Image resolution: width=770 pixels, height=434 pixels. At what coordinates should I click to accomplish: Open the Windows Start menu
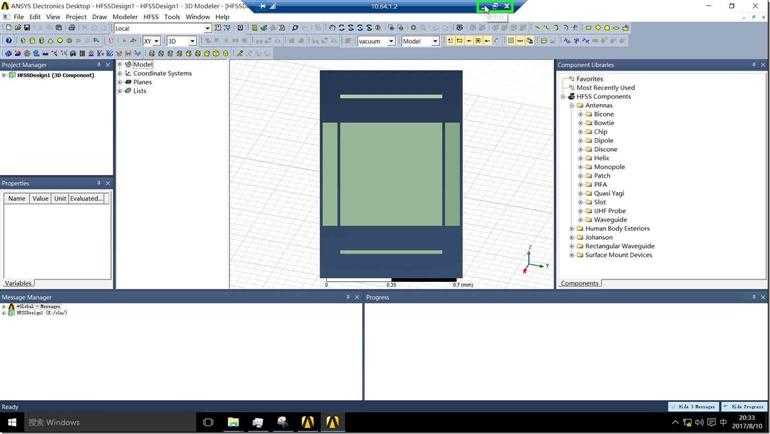coord(12,422)
